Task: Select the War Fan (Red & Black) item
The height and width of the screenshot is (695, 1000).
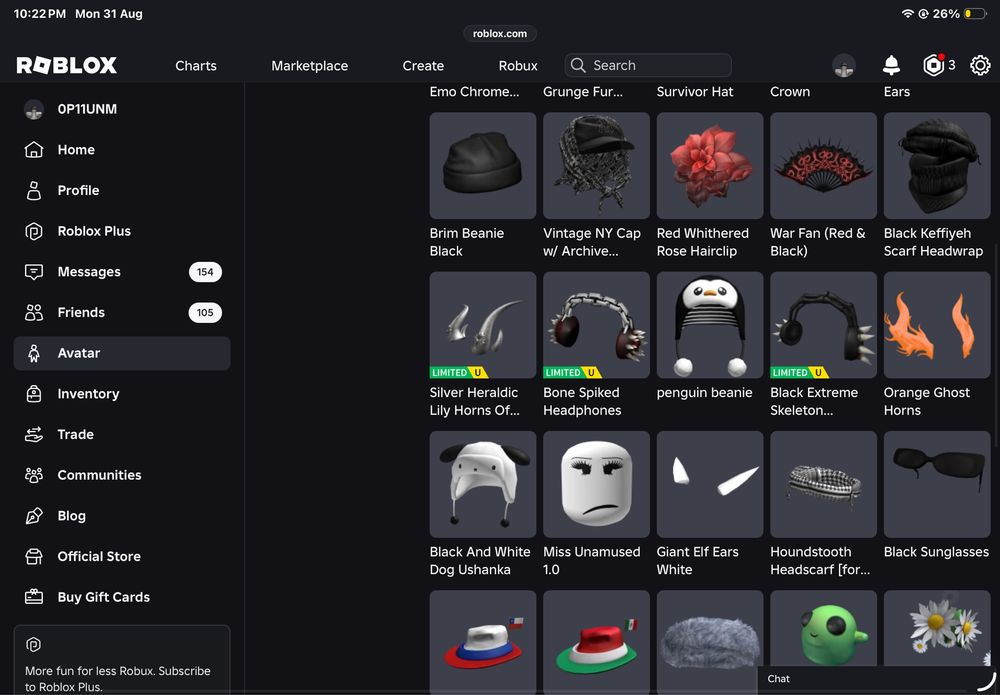Action: click(823, 166)
